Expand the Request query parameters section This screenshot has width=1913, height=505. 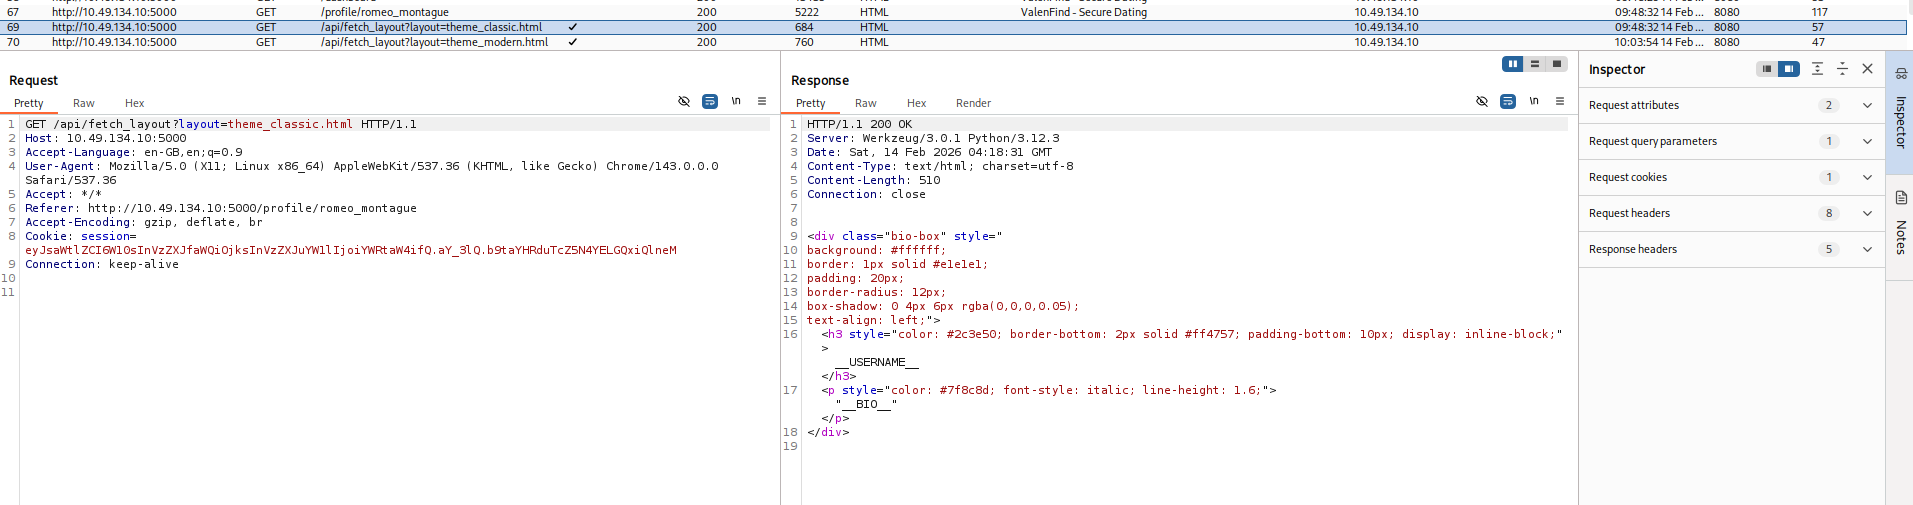(1867, 141)
